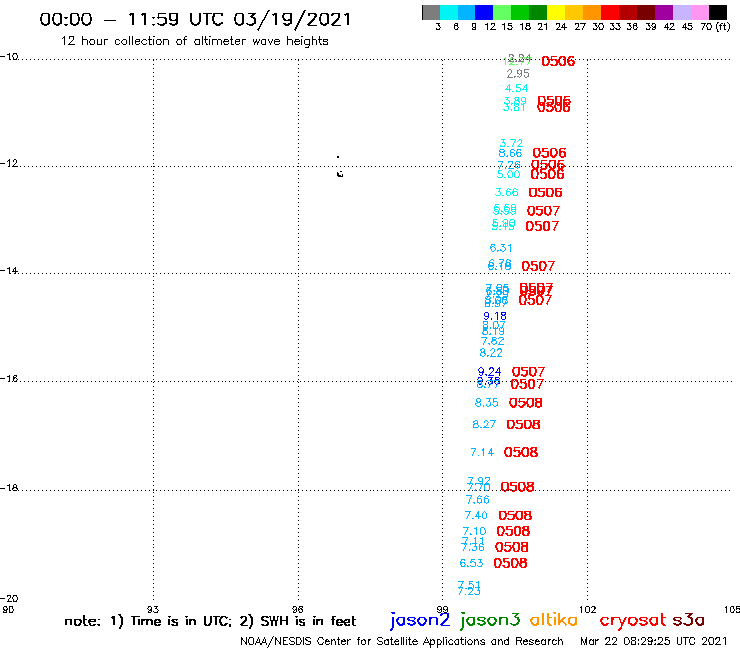740x650 pixels.
Task: Click the longitude axis label '90'
Action: 8,609
